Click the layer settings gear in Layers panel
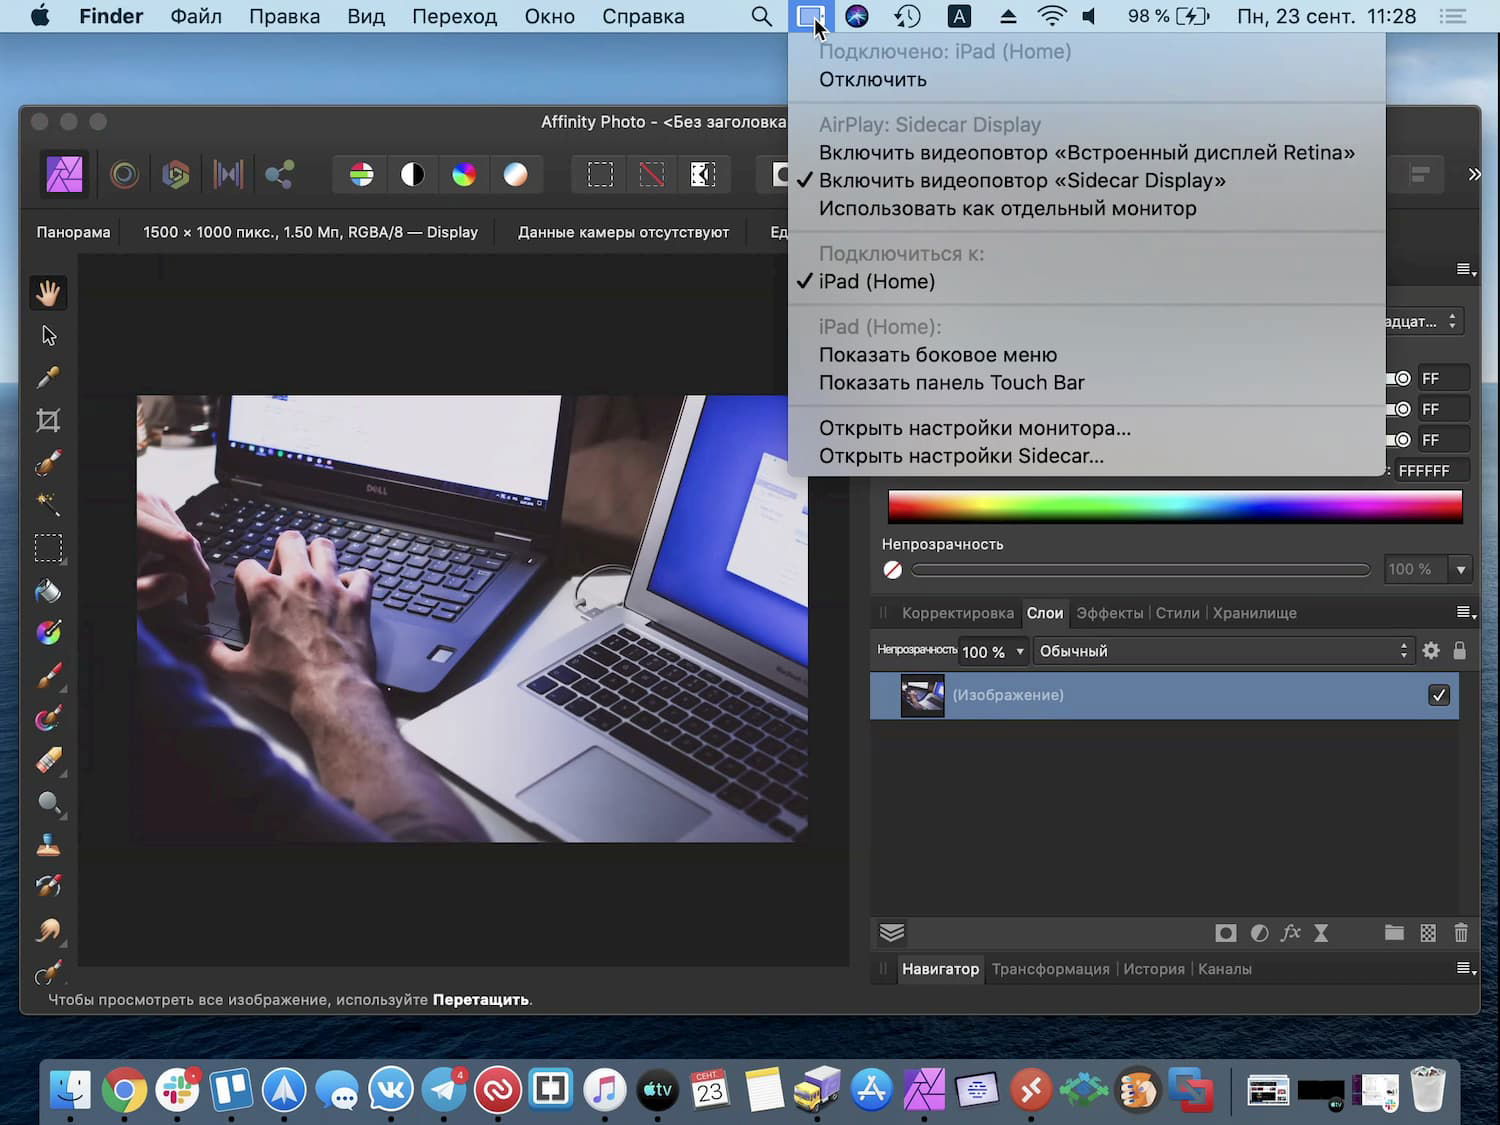This screenshot has height=1125, width=1500. click(x=1431, y=650)
